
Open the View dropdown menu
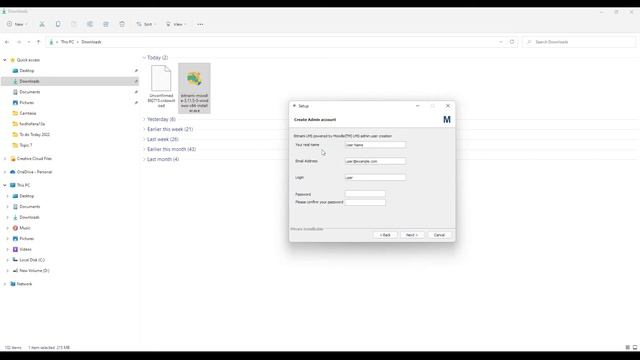coord(176,24)
